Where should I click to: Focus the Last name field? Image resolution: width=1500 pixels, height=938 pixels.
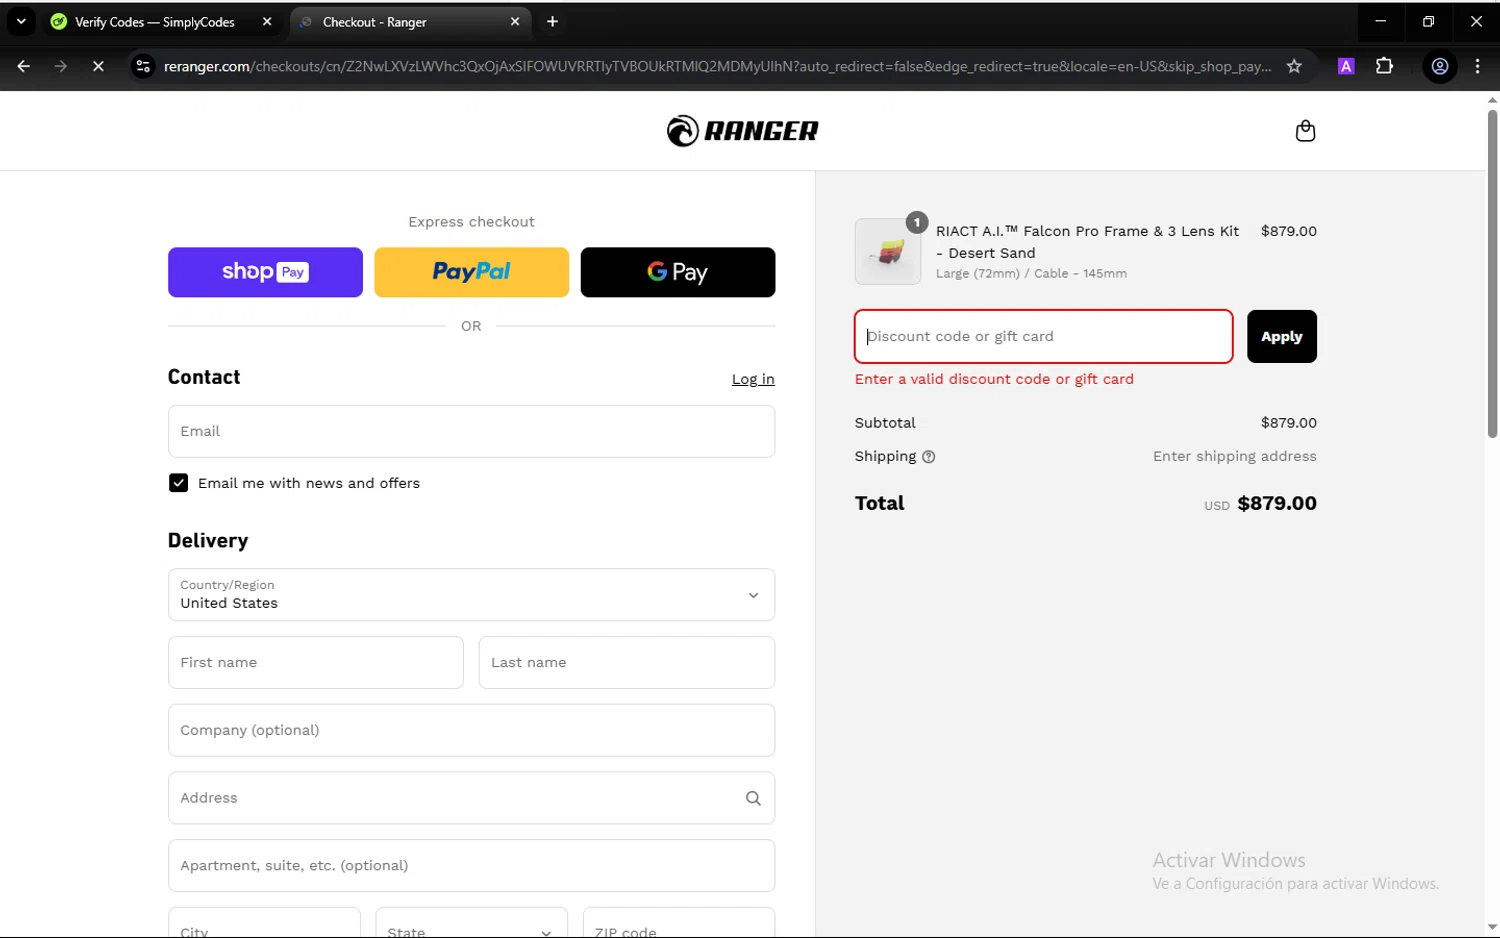pyautogui.click(x=626, y=662)
